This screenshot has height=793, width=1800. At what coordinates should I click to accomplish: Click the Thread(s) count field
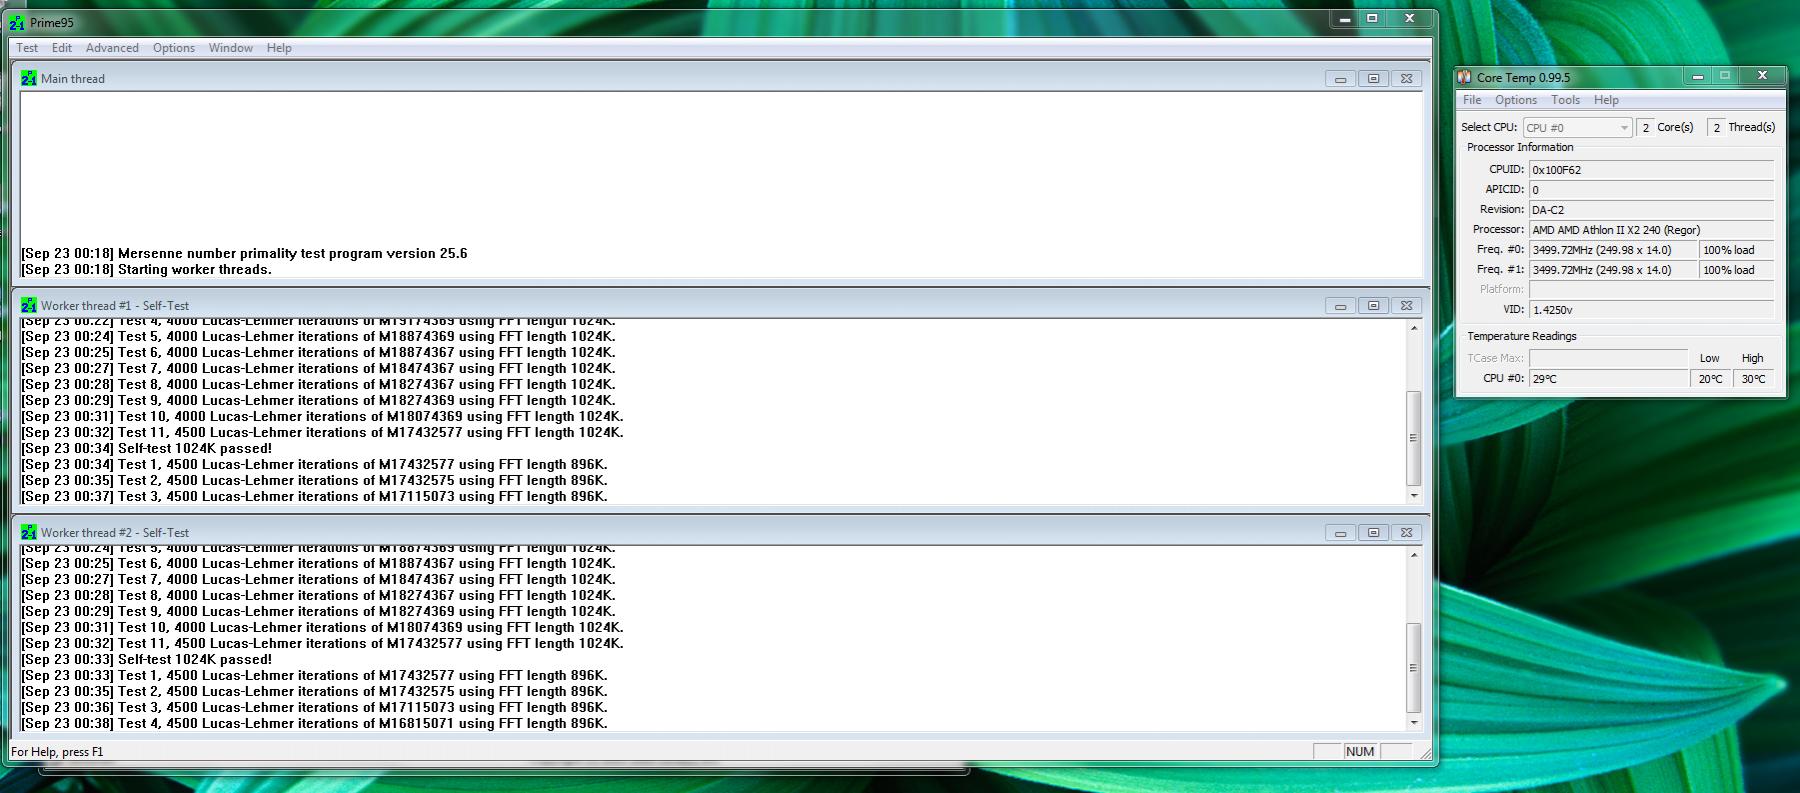coord(1716,128)
